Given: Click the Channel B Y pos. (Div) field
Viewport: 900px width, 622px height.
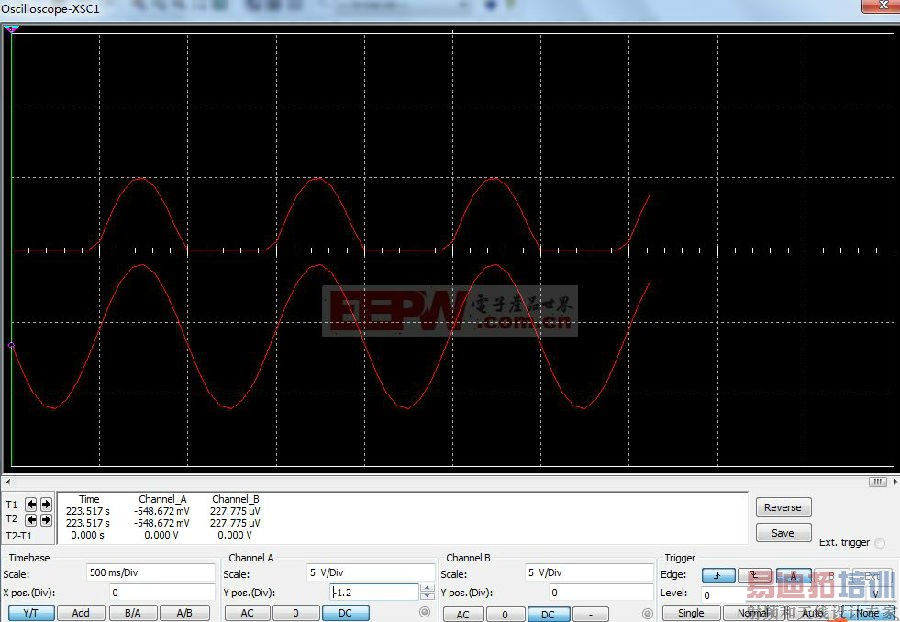Looking at the screenshot, I should click(599, 592).
